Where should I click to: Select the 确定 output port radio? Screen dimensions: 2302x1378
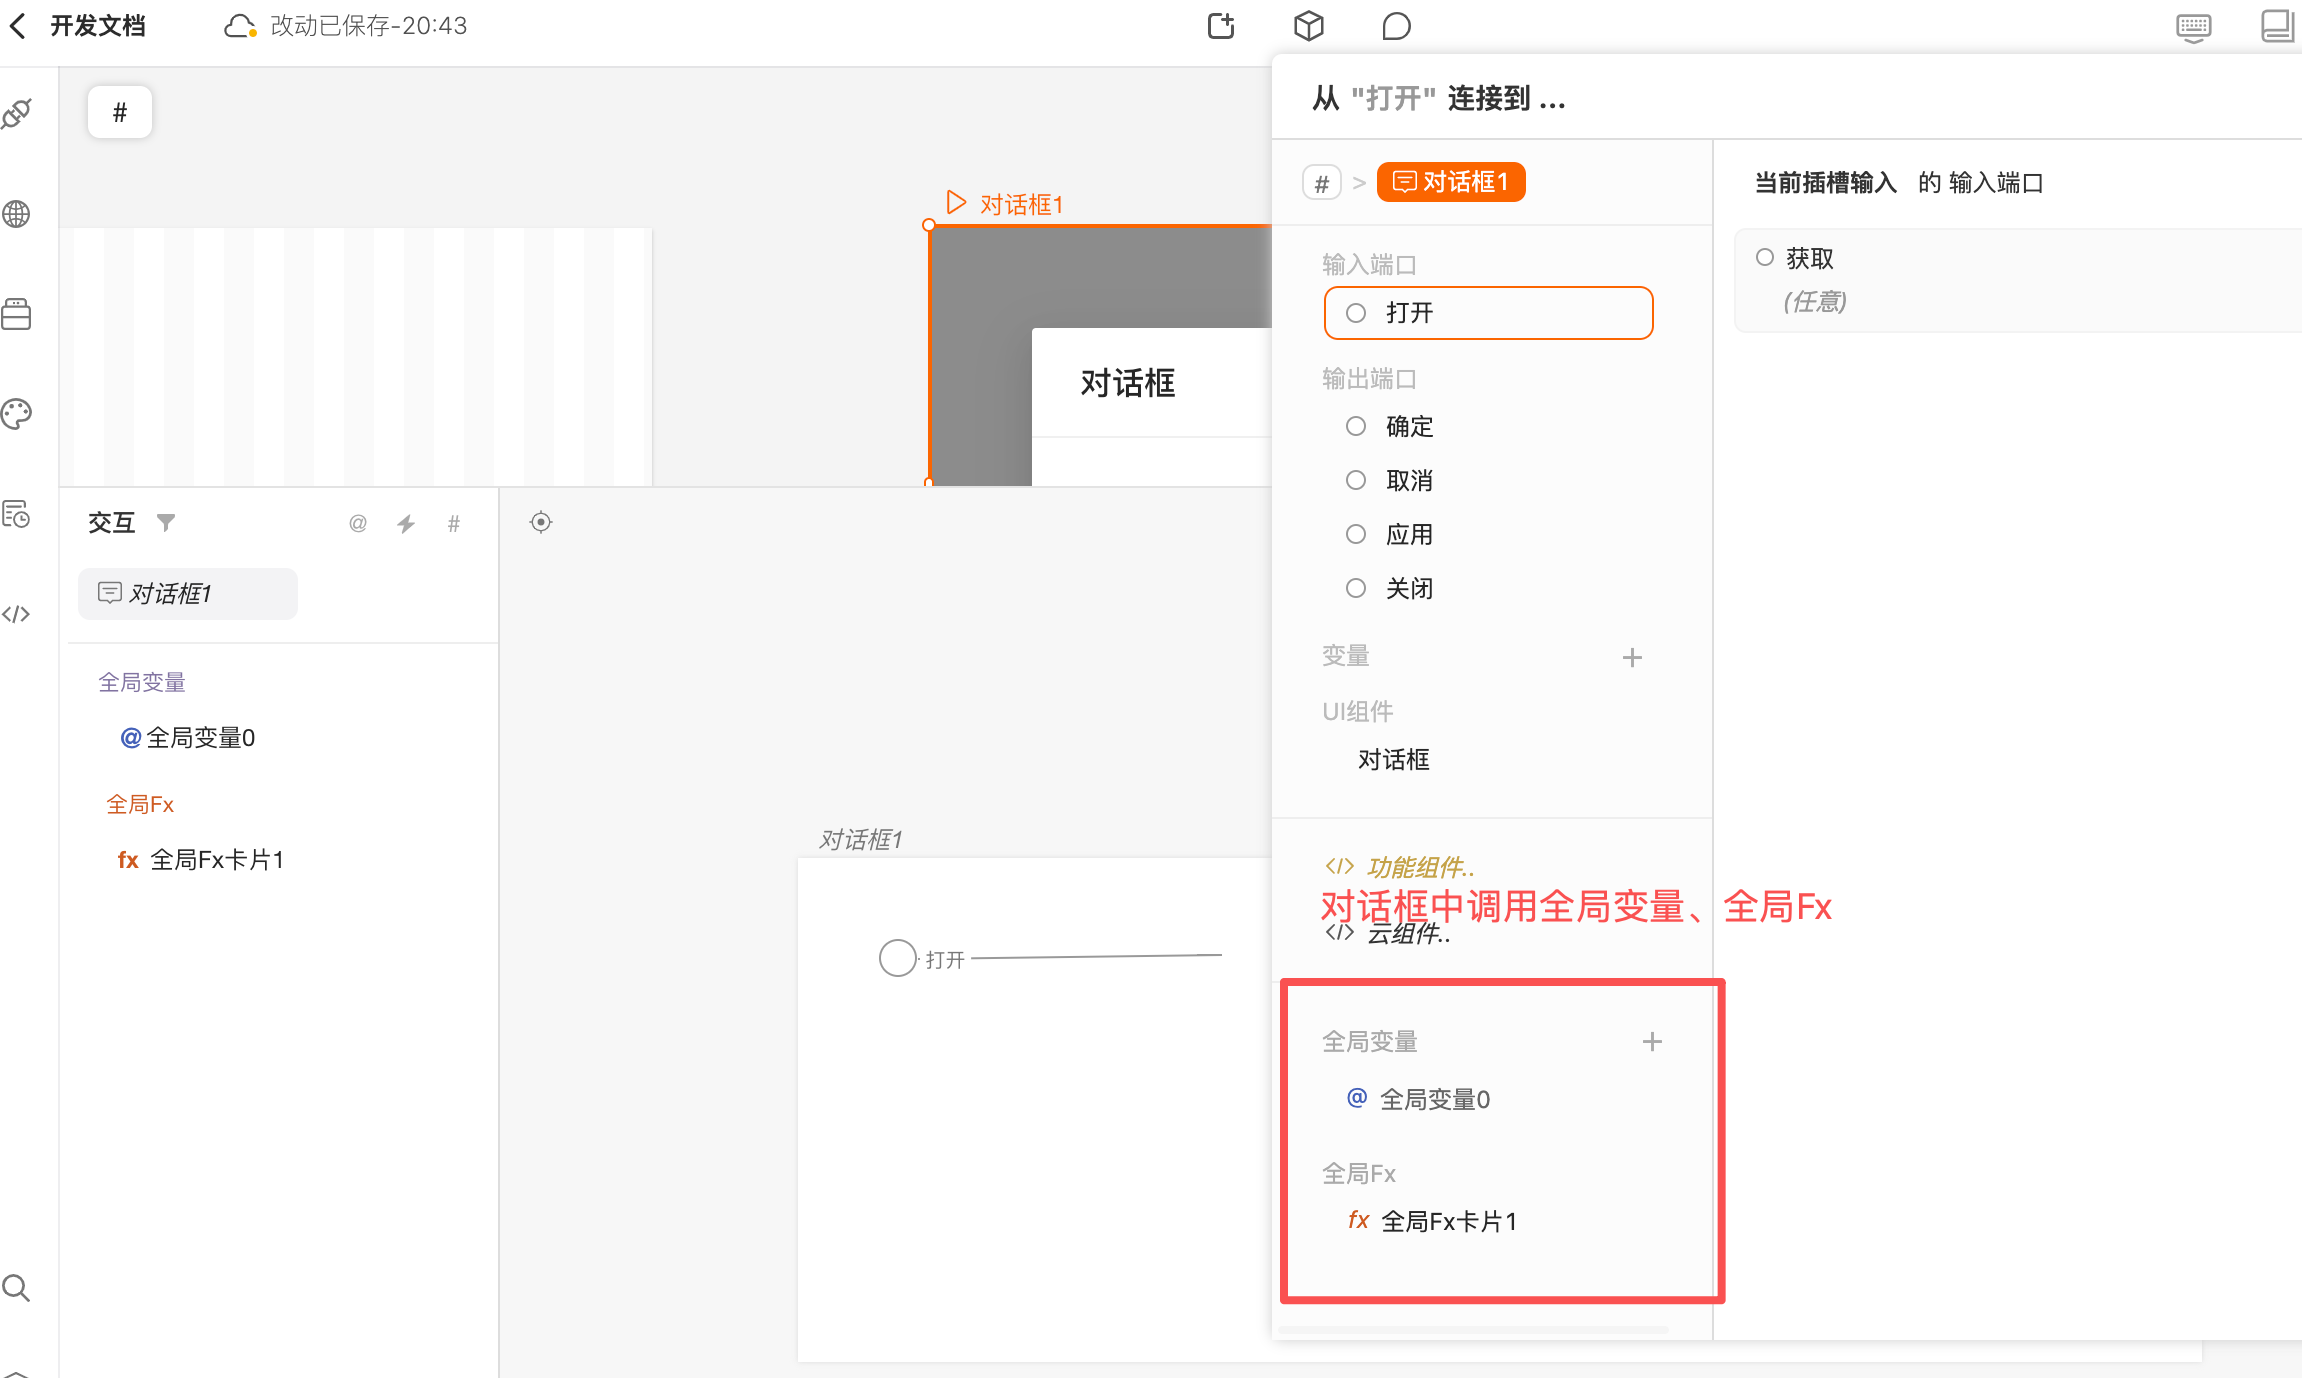click(x=1356, y=427)
